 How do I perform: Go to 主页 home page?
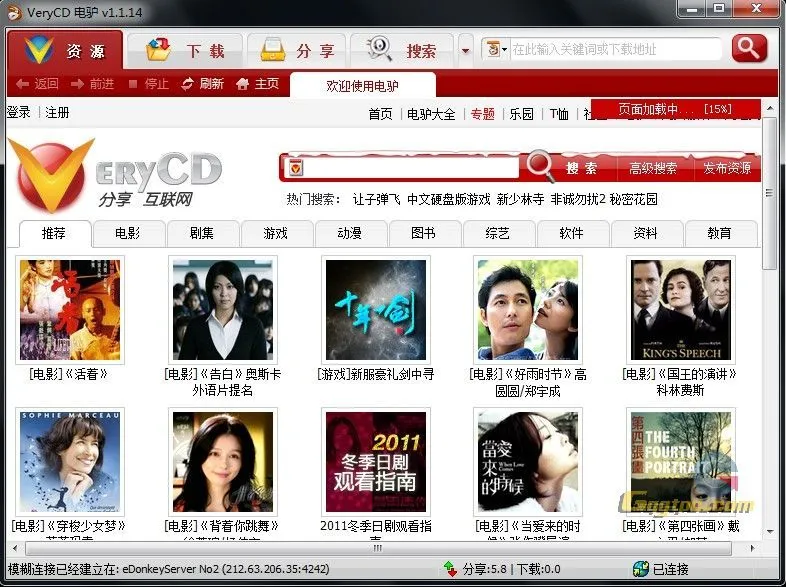tap(257, 84)
